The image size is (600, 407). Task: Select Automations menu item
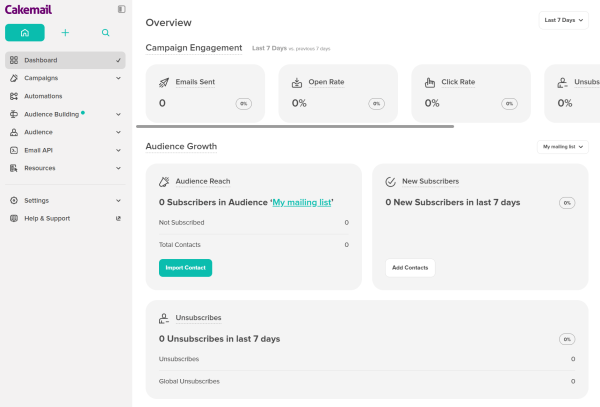[65, 96]
